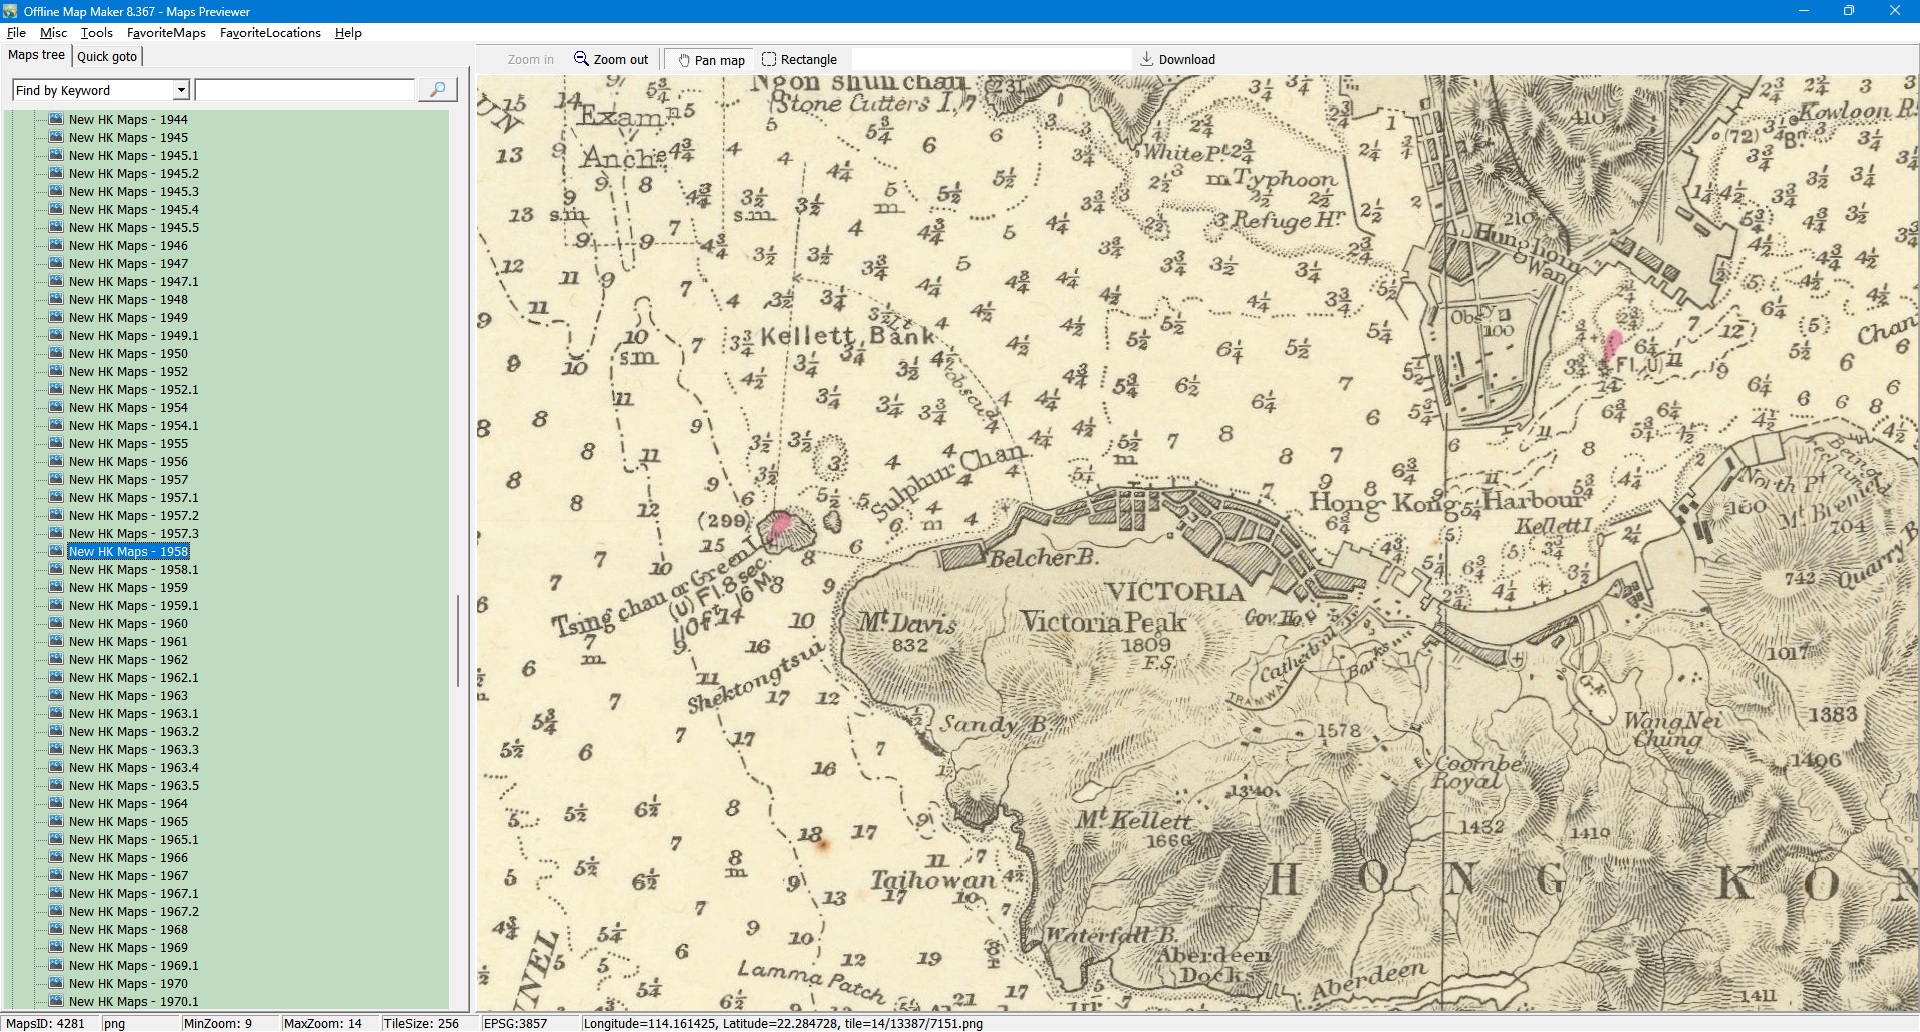Select New HK Maps - 1967.2 entry
1920x1032 pixels.
(x=133, y=911)
